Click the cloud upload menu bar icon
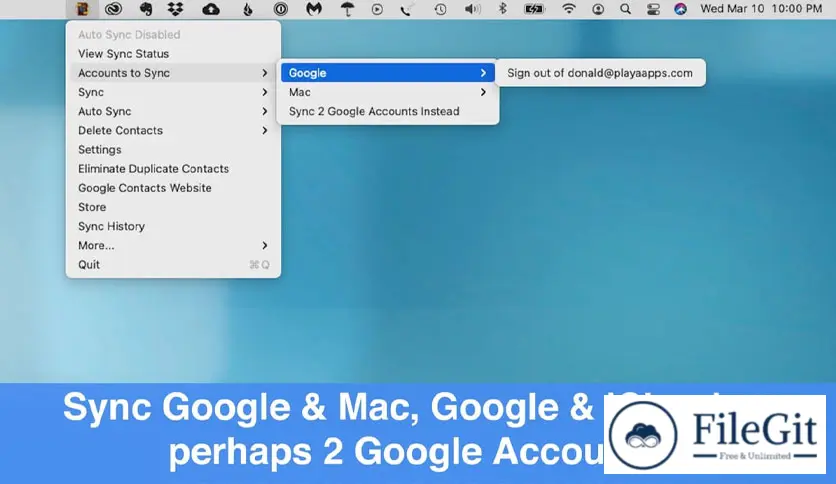Image resolution: width=836 pixels, height=484 pixels. (x=211, y=9)
